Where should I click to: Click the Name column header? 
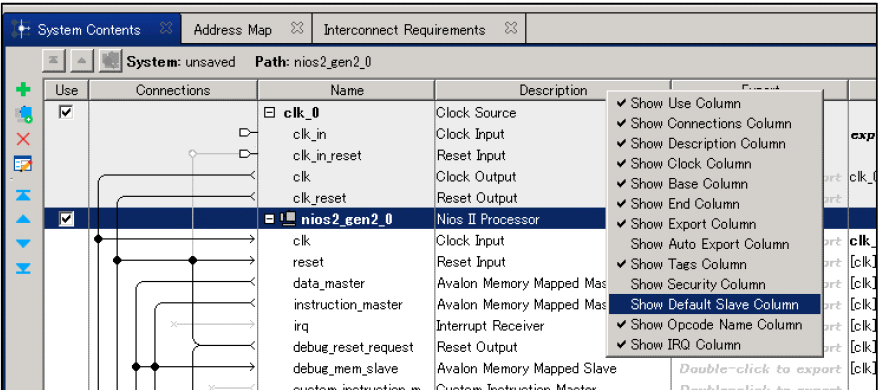[x=346, y=90]
